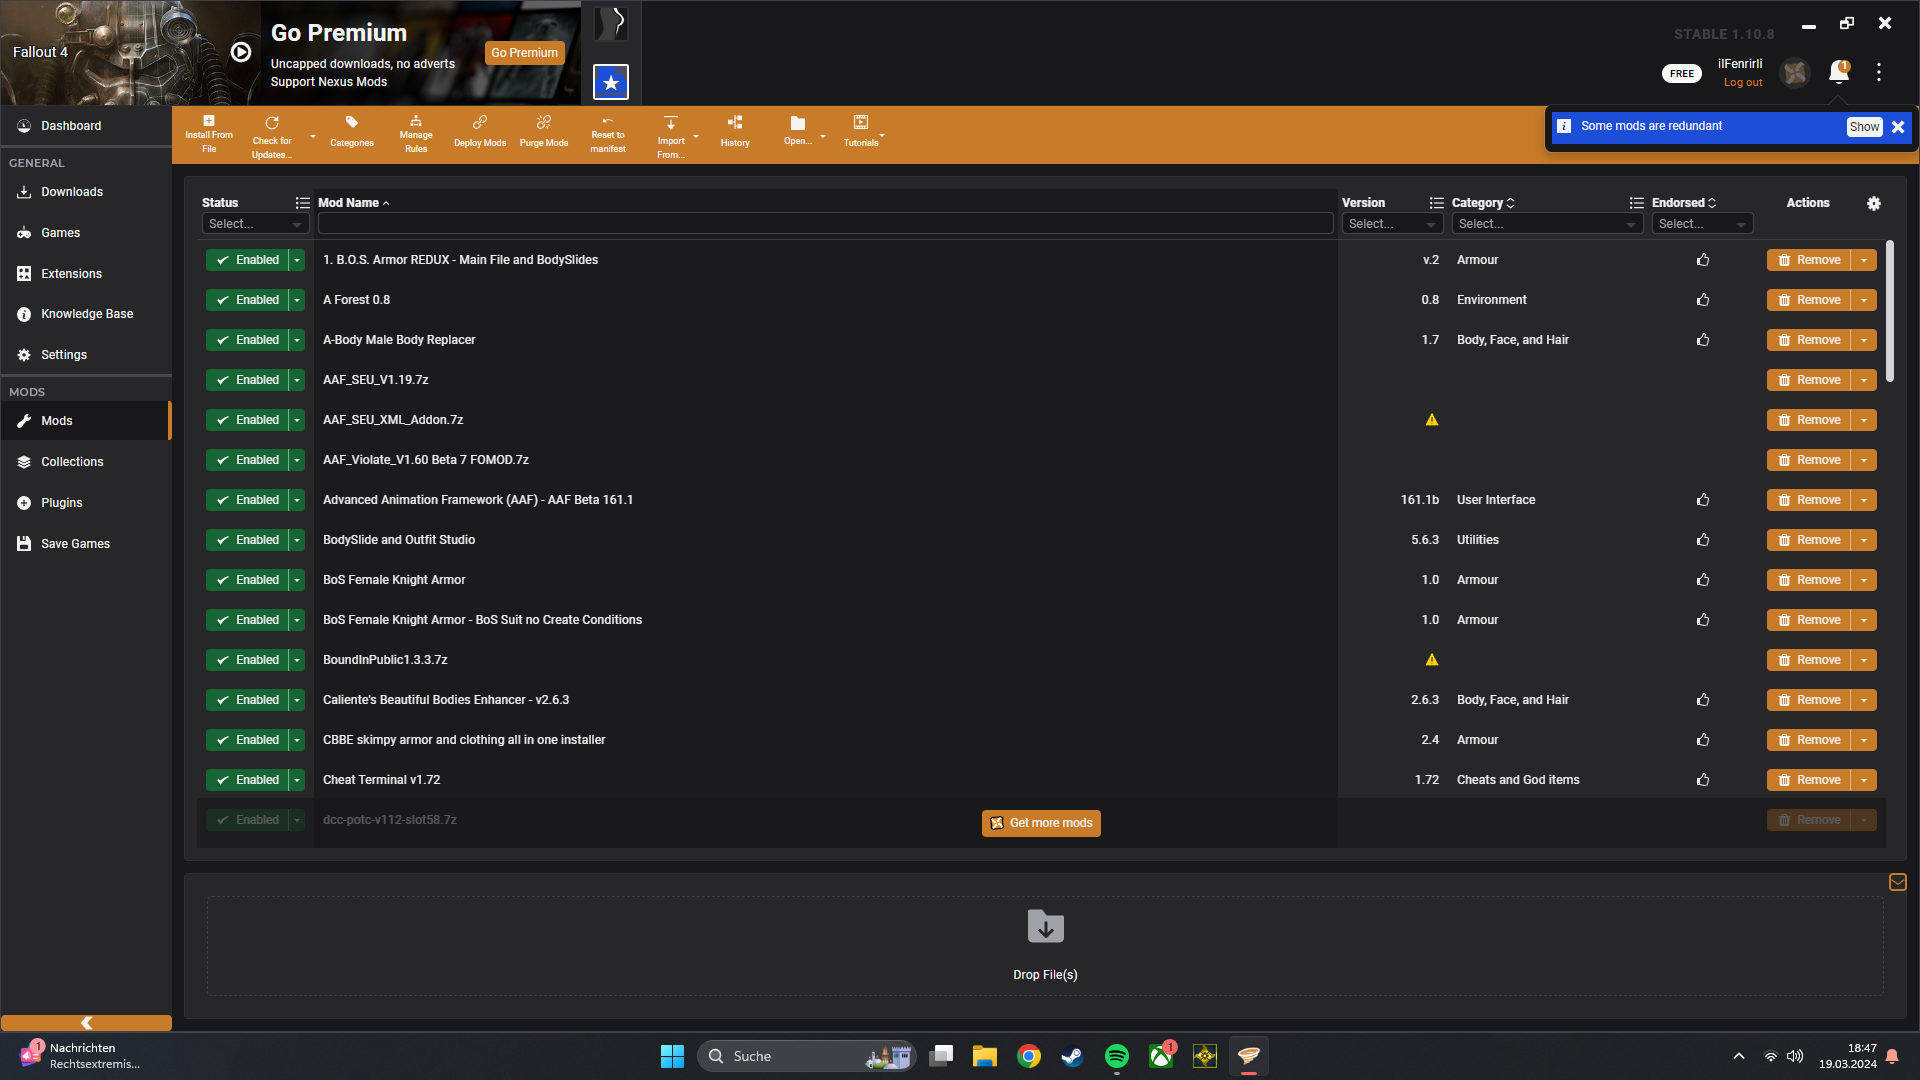
Task: Click the Log out link
Action: (1743, 83)
